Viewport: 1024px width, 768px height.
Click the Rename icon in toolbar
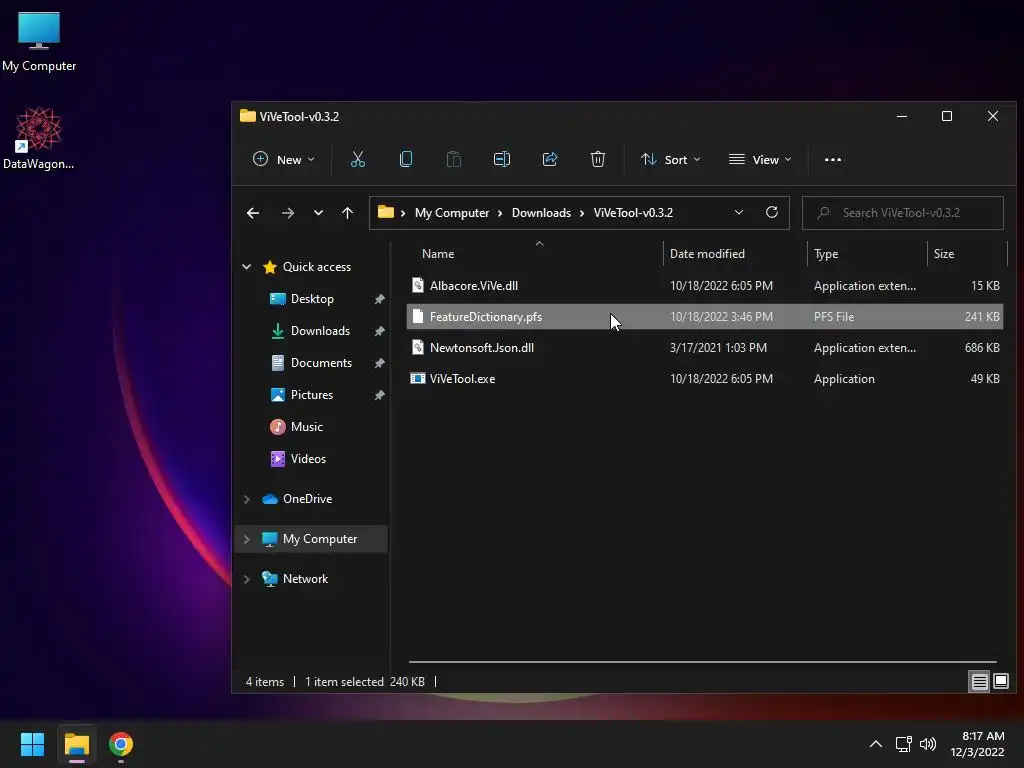tap(502, 159)
